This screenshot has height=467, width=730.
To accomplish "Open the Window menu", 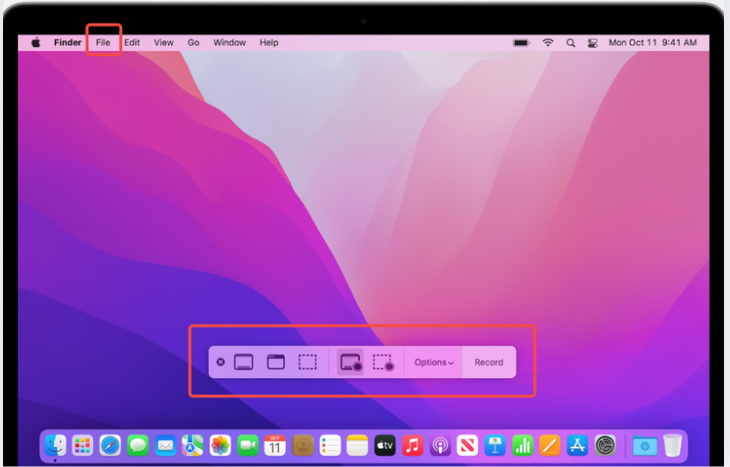I will 229,43.
